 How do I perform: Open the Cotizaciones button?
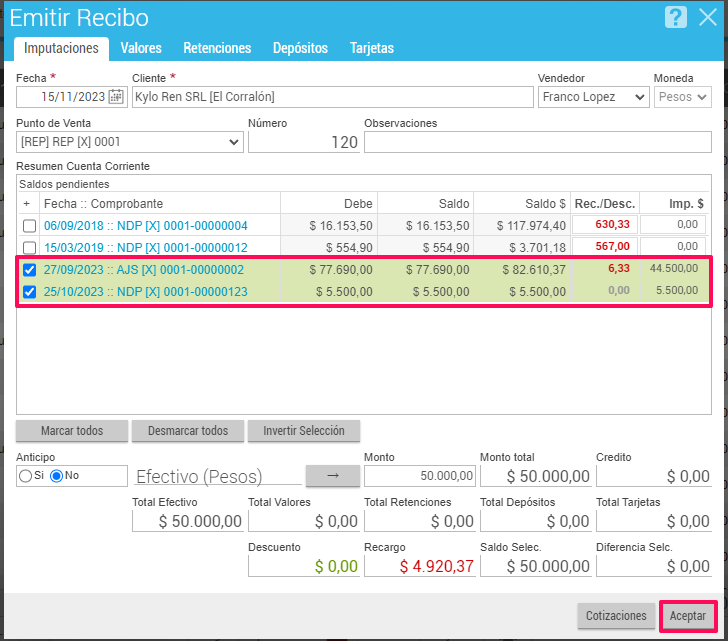[x=616, y=616]
